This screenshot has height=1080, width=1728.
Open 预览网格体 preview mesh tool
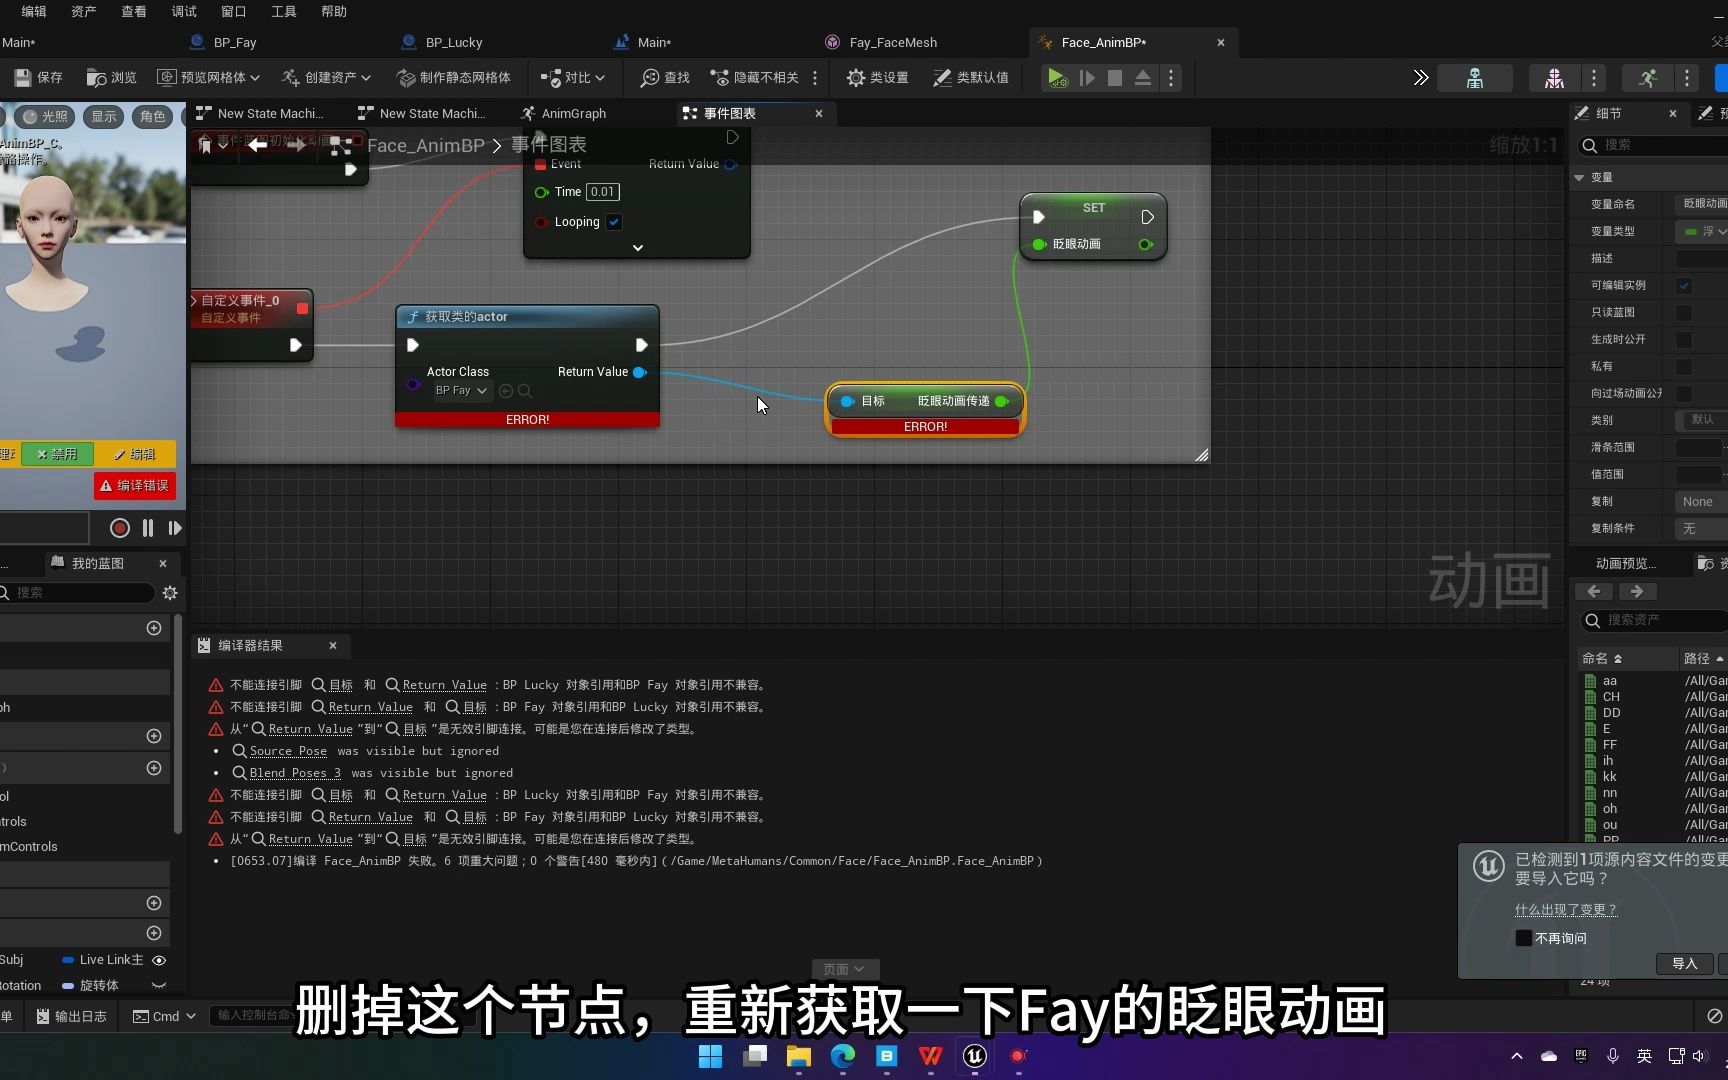tap(207, 77)
